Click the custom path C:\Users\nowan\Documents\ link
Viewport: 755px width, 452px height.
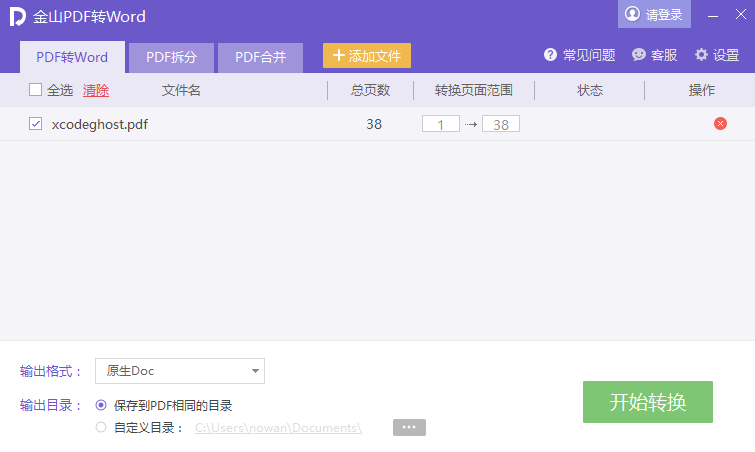278,427
